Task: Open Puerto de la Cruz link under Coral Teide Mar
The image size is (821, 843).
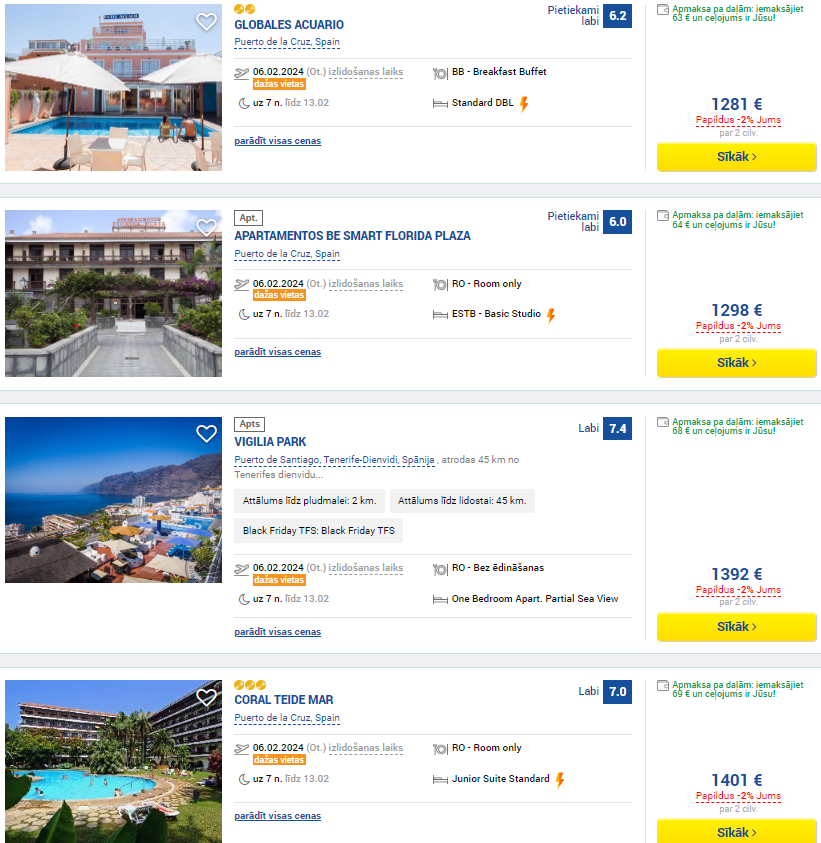Action: tap(287, 718)
